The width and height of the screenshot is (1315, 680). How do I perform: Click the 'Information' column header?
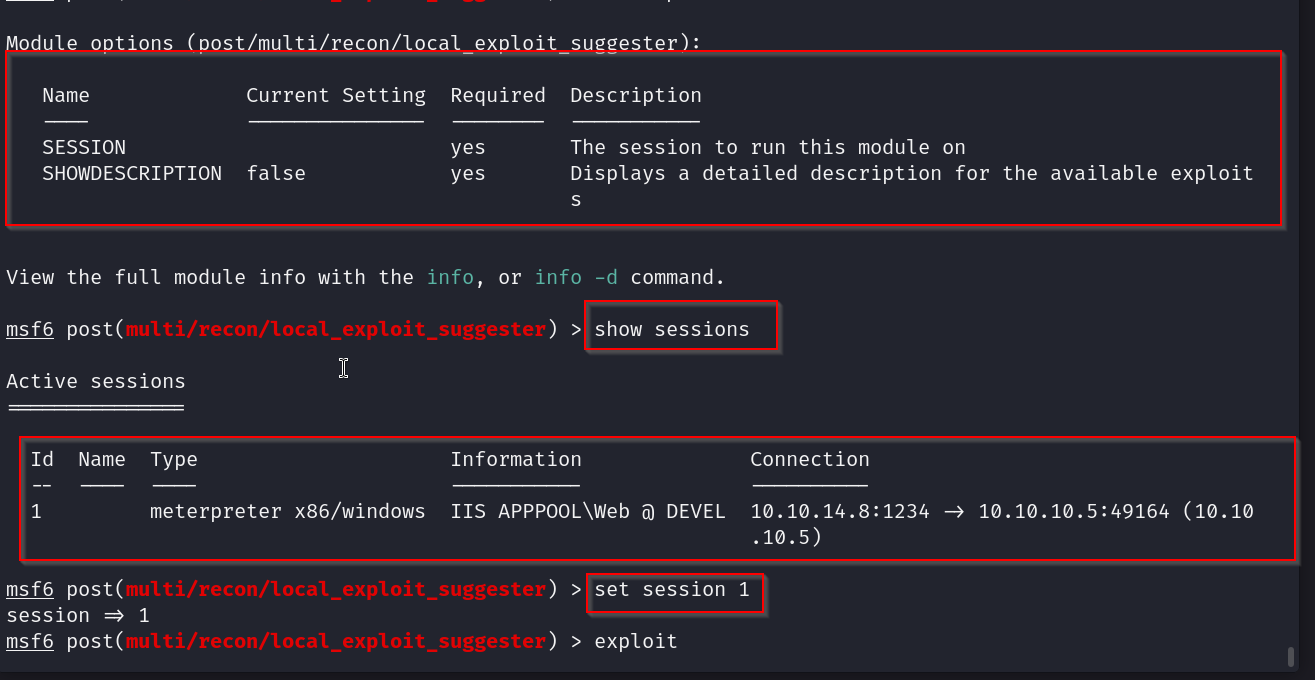516,459
